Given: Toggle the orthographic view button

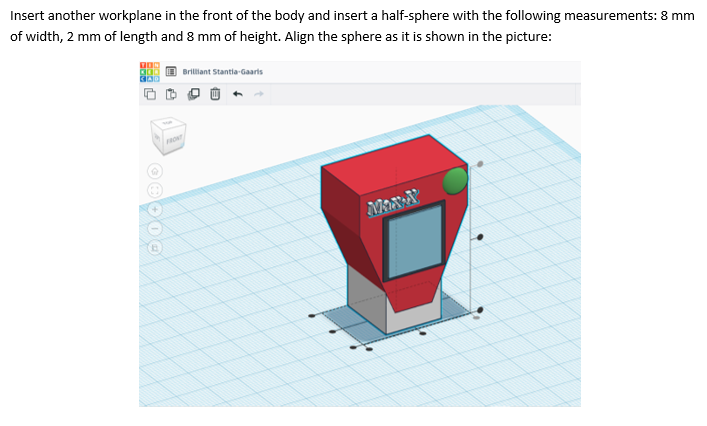Looking at the screenshot, I should coord(155,247).
